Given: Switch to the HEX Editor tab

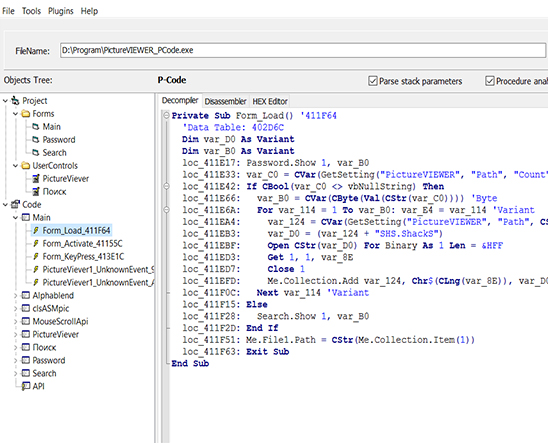Looking at the screenshot, I should [x=270, y=101].
